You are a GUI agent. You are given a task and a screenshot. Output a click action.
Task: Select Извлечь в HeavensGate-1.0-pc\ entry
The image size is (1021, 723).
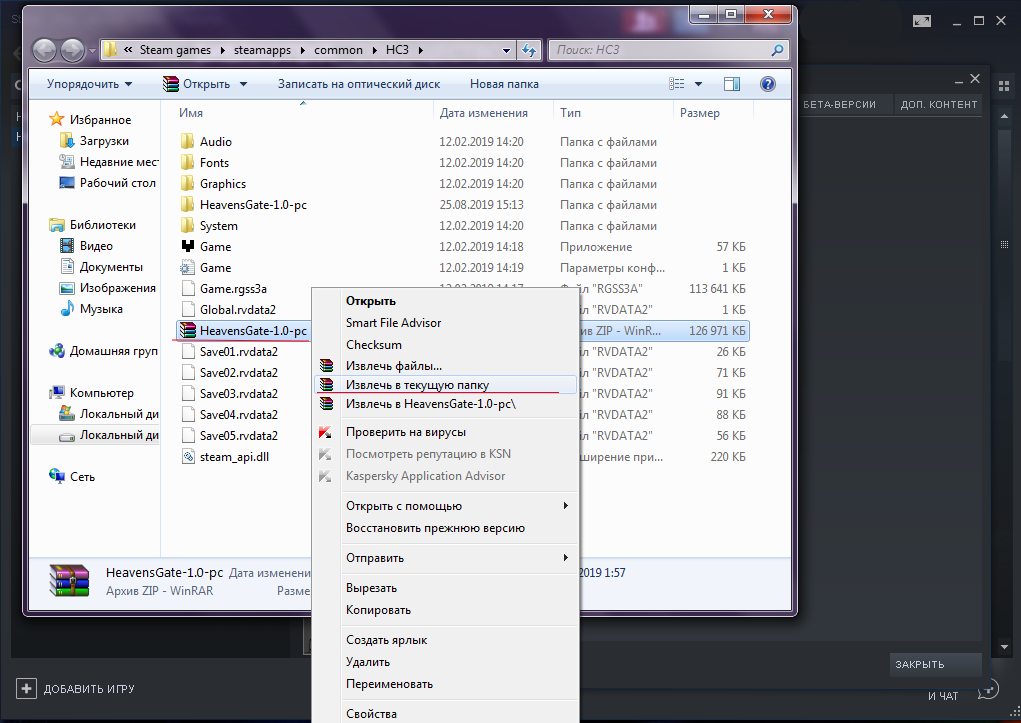point(445,404)
